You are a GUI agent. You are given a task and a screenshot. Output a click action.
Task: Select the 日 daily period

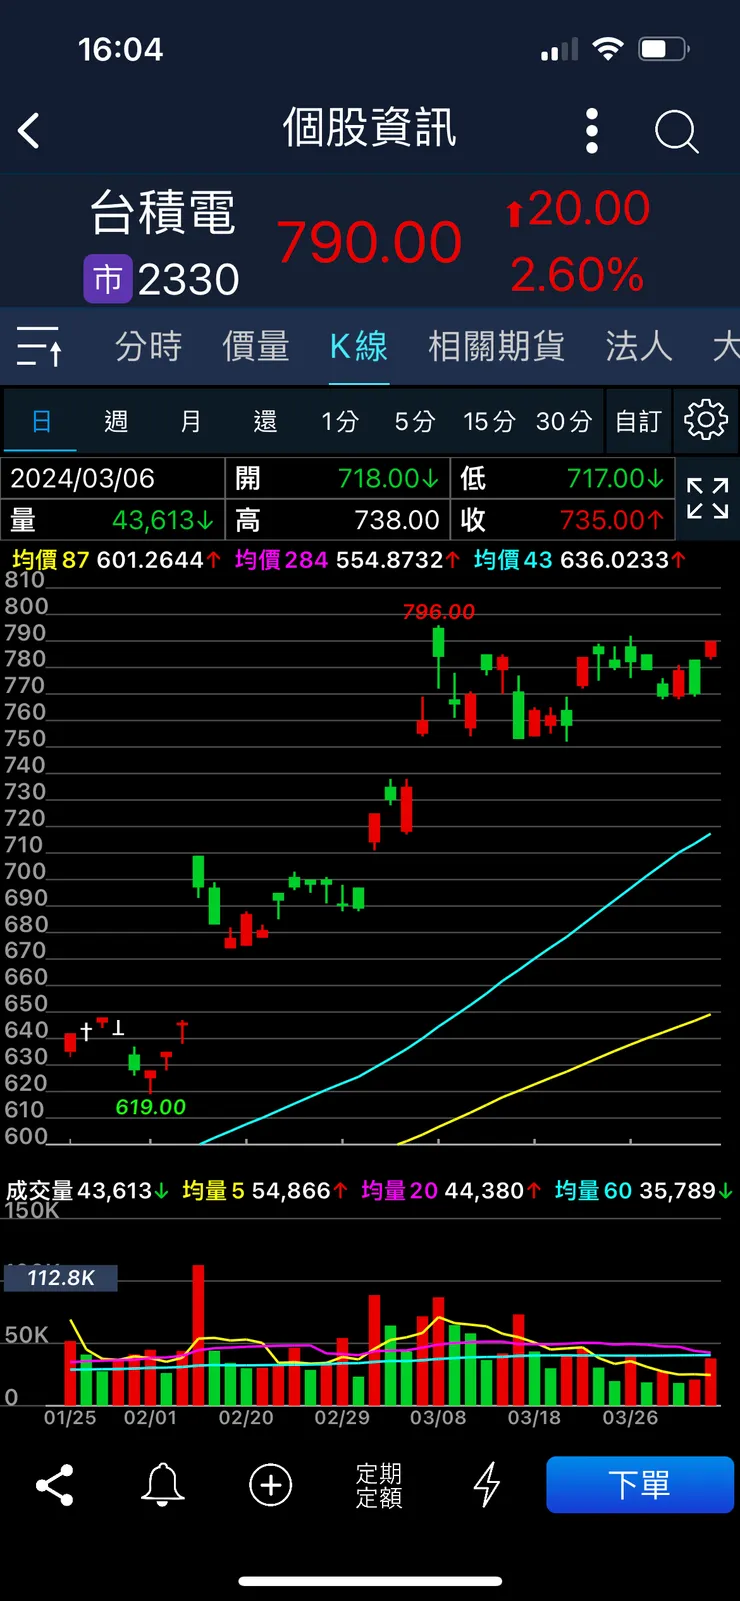click(41, 421)
